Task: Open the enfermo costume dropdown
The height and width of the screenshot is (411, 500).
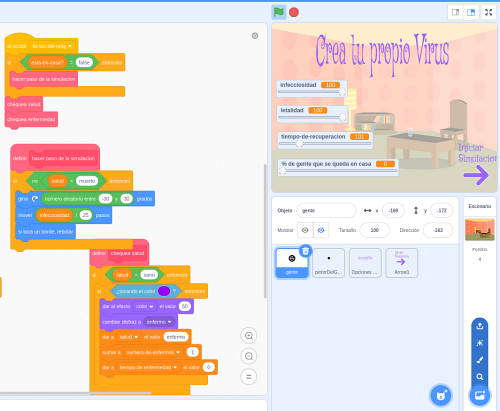Action: pos(159,322)
